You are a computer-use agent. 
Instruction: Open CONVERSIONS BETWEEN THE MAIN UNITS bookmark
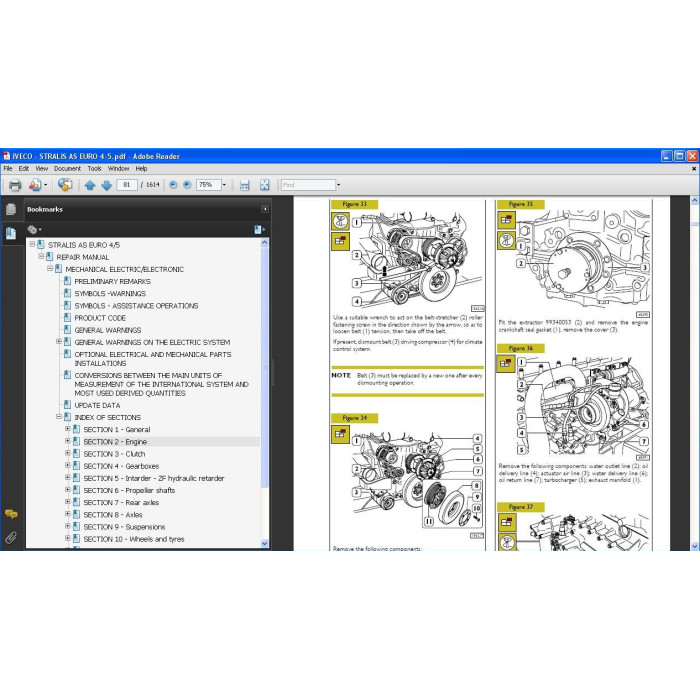[161, 384]
